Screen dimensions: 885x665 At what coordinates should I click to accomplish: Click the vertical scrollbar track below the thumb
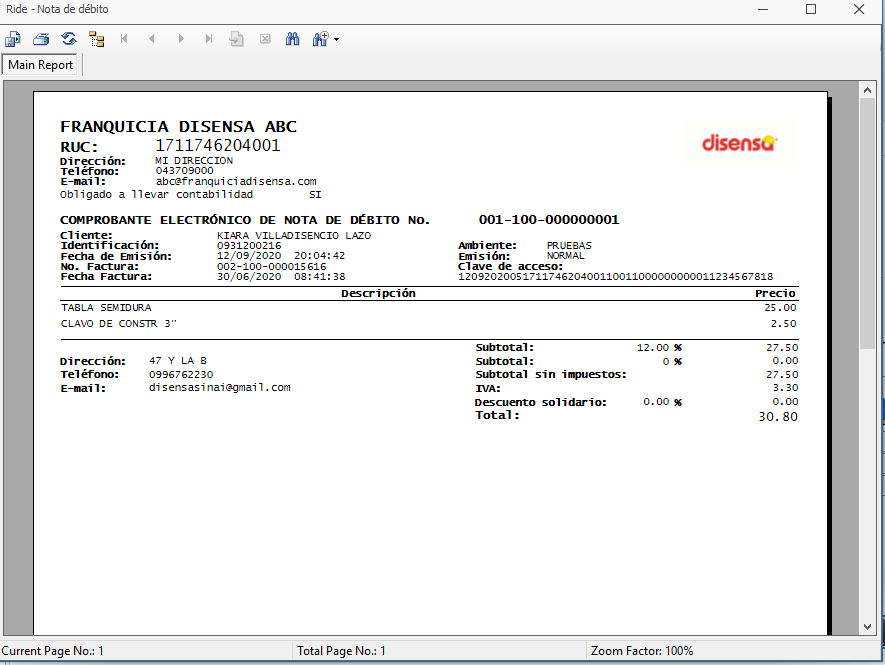867,480
